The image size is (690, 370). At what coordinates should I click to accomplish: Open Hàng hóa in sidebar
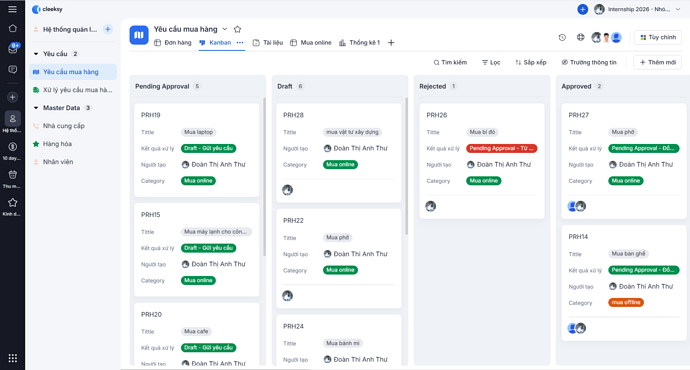[x=73, y=144]
